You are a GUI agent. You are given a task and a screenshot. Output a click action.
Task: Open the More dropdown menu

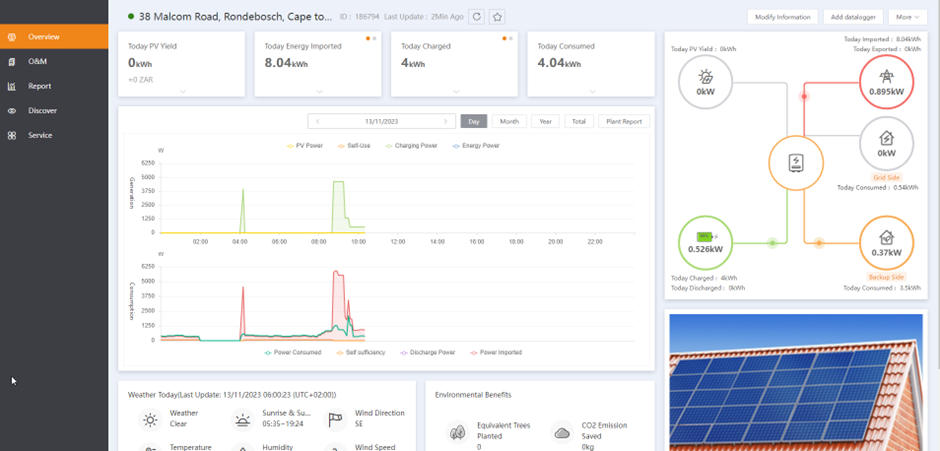point(906,17)
